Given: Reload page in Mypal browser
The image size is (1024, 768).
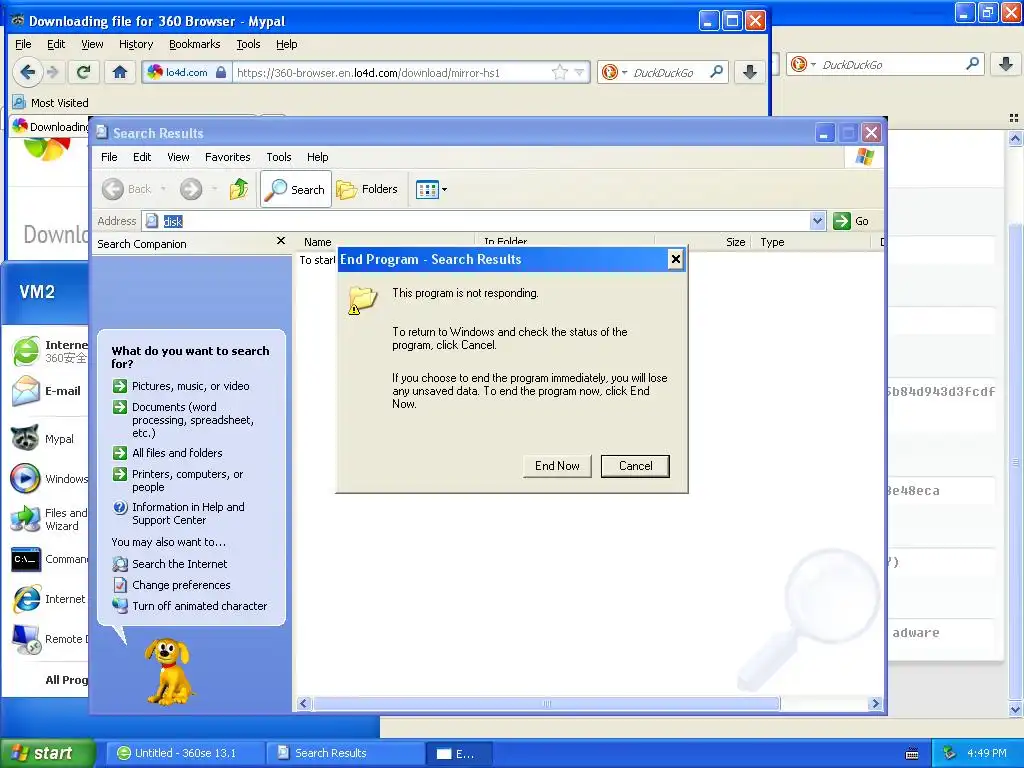Looking at the screenshot, I should click(x=83, y=72).
